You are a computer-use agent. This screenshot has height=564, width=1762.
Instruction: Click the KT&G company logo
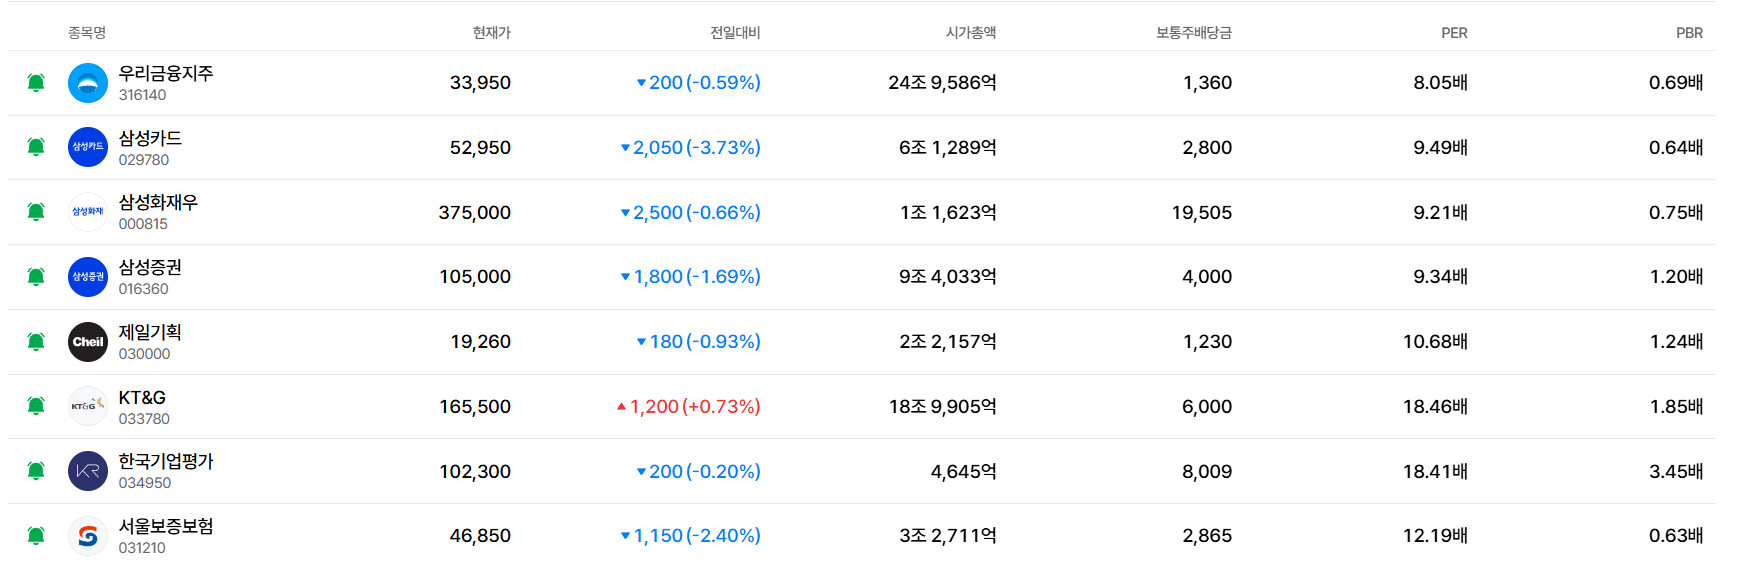88,406
